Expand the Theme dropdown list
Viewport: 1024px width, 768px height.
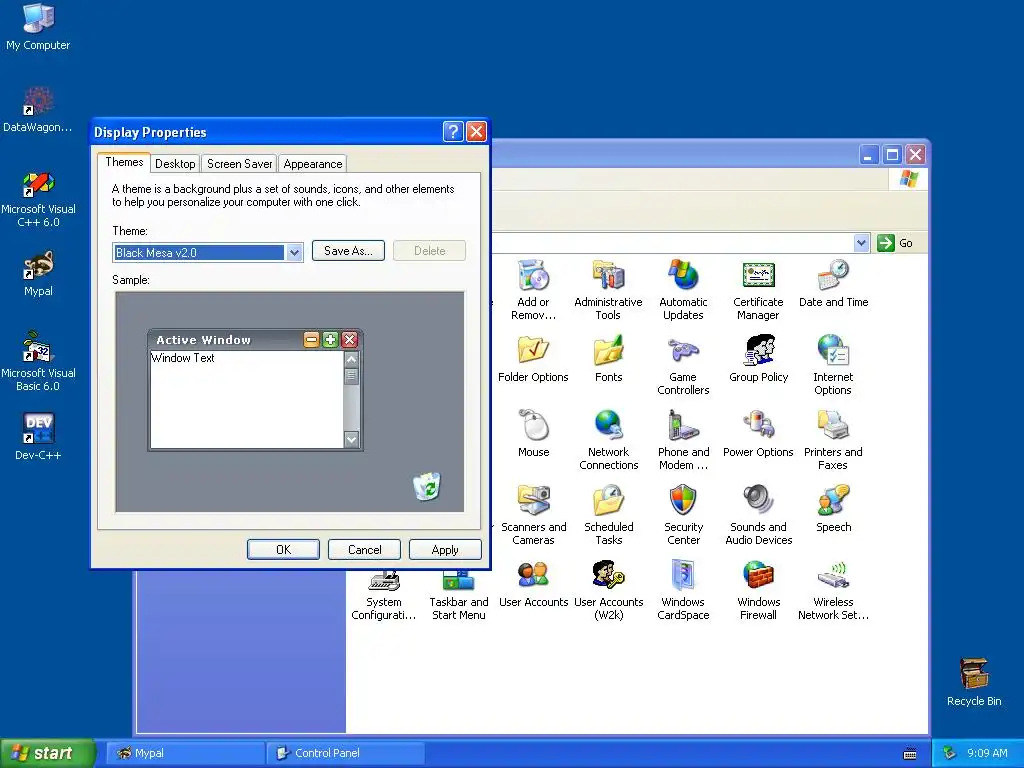click(294, 252)
